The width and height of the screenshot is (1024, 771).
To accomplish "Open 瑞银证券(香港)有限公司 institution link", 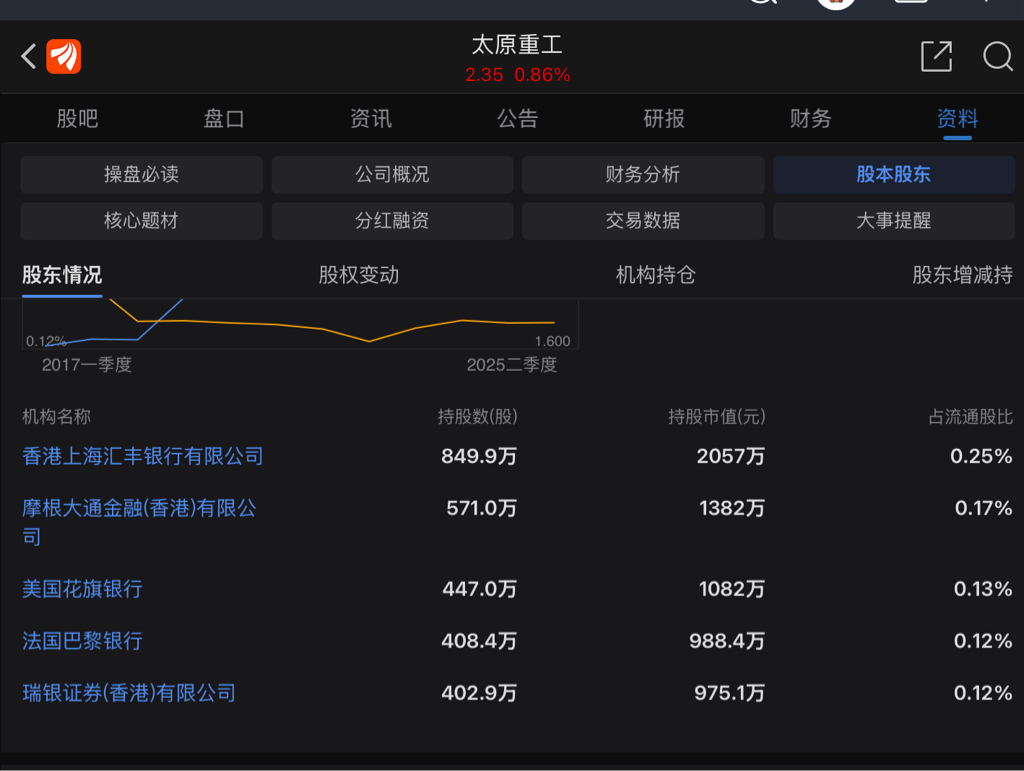I will (x=129, y=693).
